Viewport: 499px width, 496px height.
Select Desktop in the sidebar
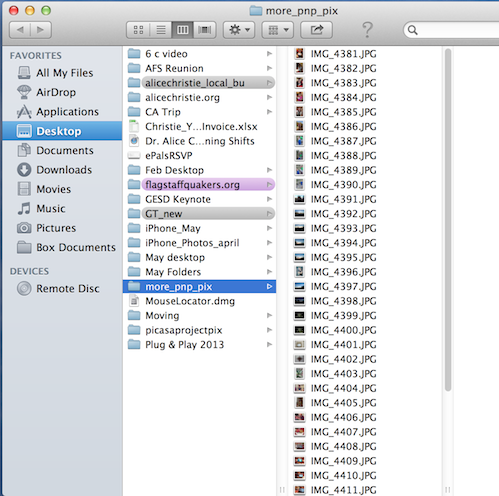pos(62,131)
